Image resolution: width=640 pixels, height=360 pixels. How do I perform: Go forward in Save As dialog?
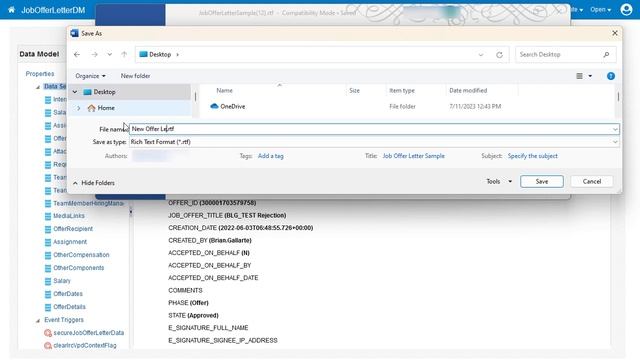coord(94,54)
